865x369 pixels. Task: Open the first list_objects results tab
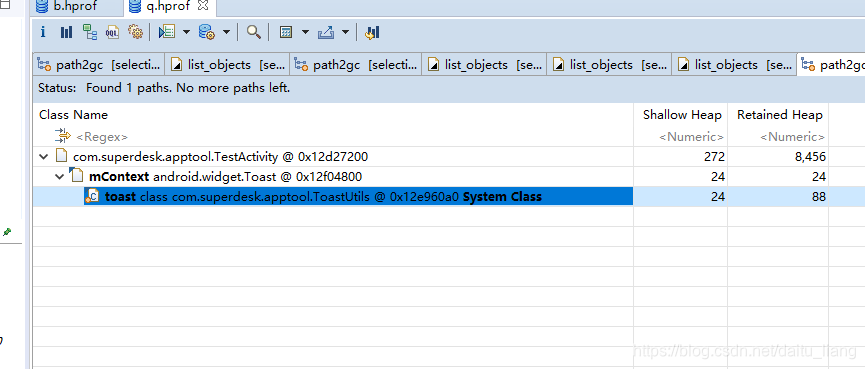point(227,65)
